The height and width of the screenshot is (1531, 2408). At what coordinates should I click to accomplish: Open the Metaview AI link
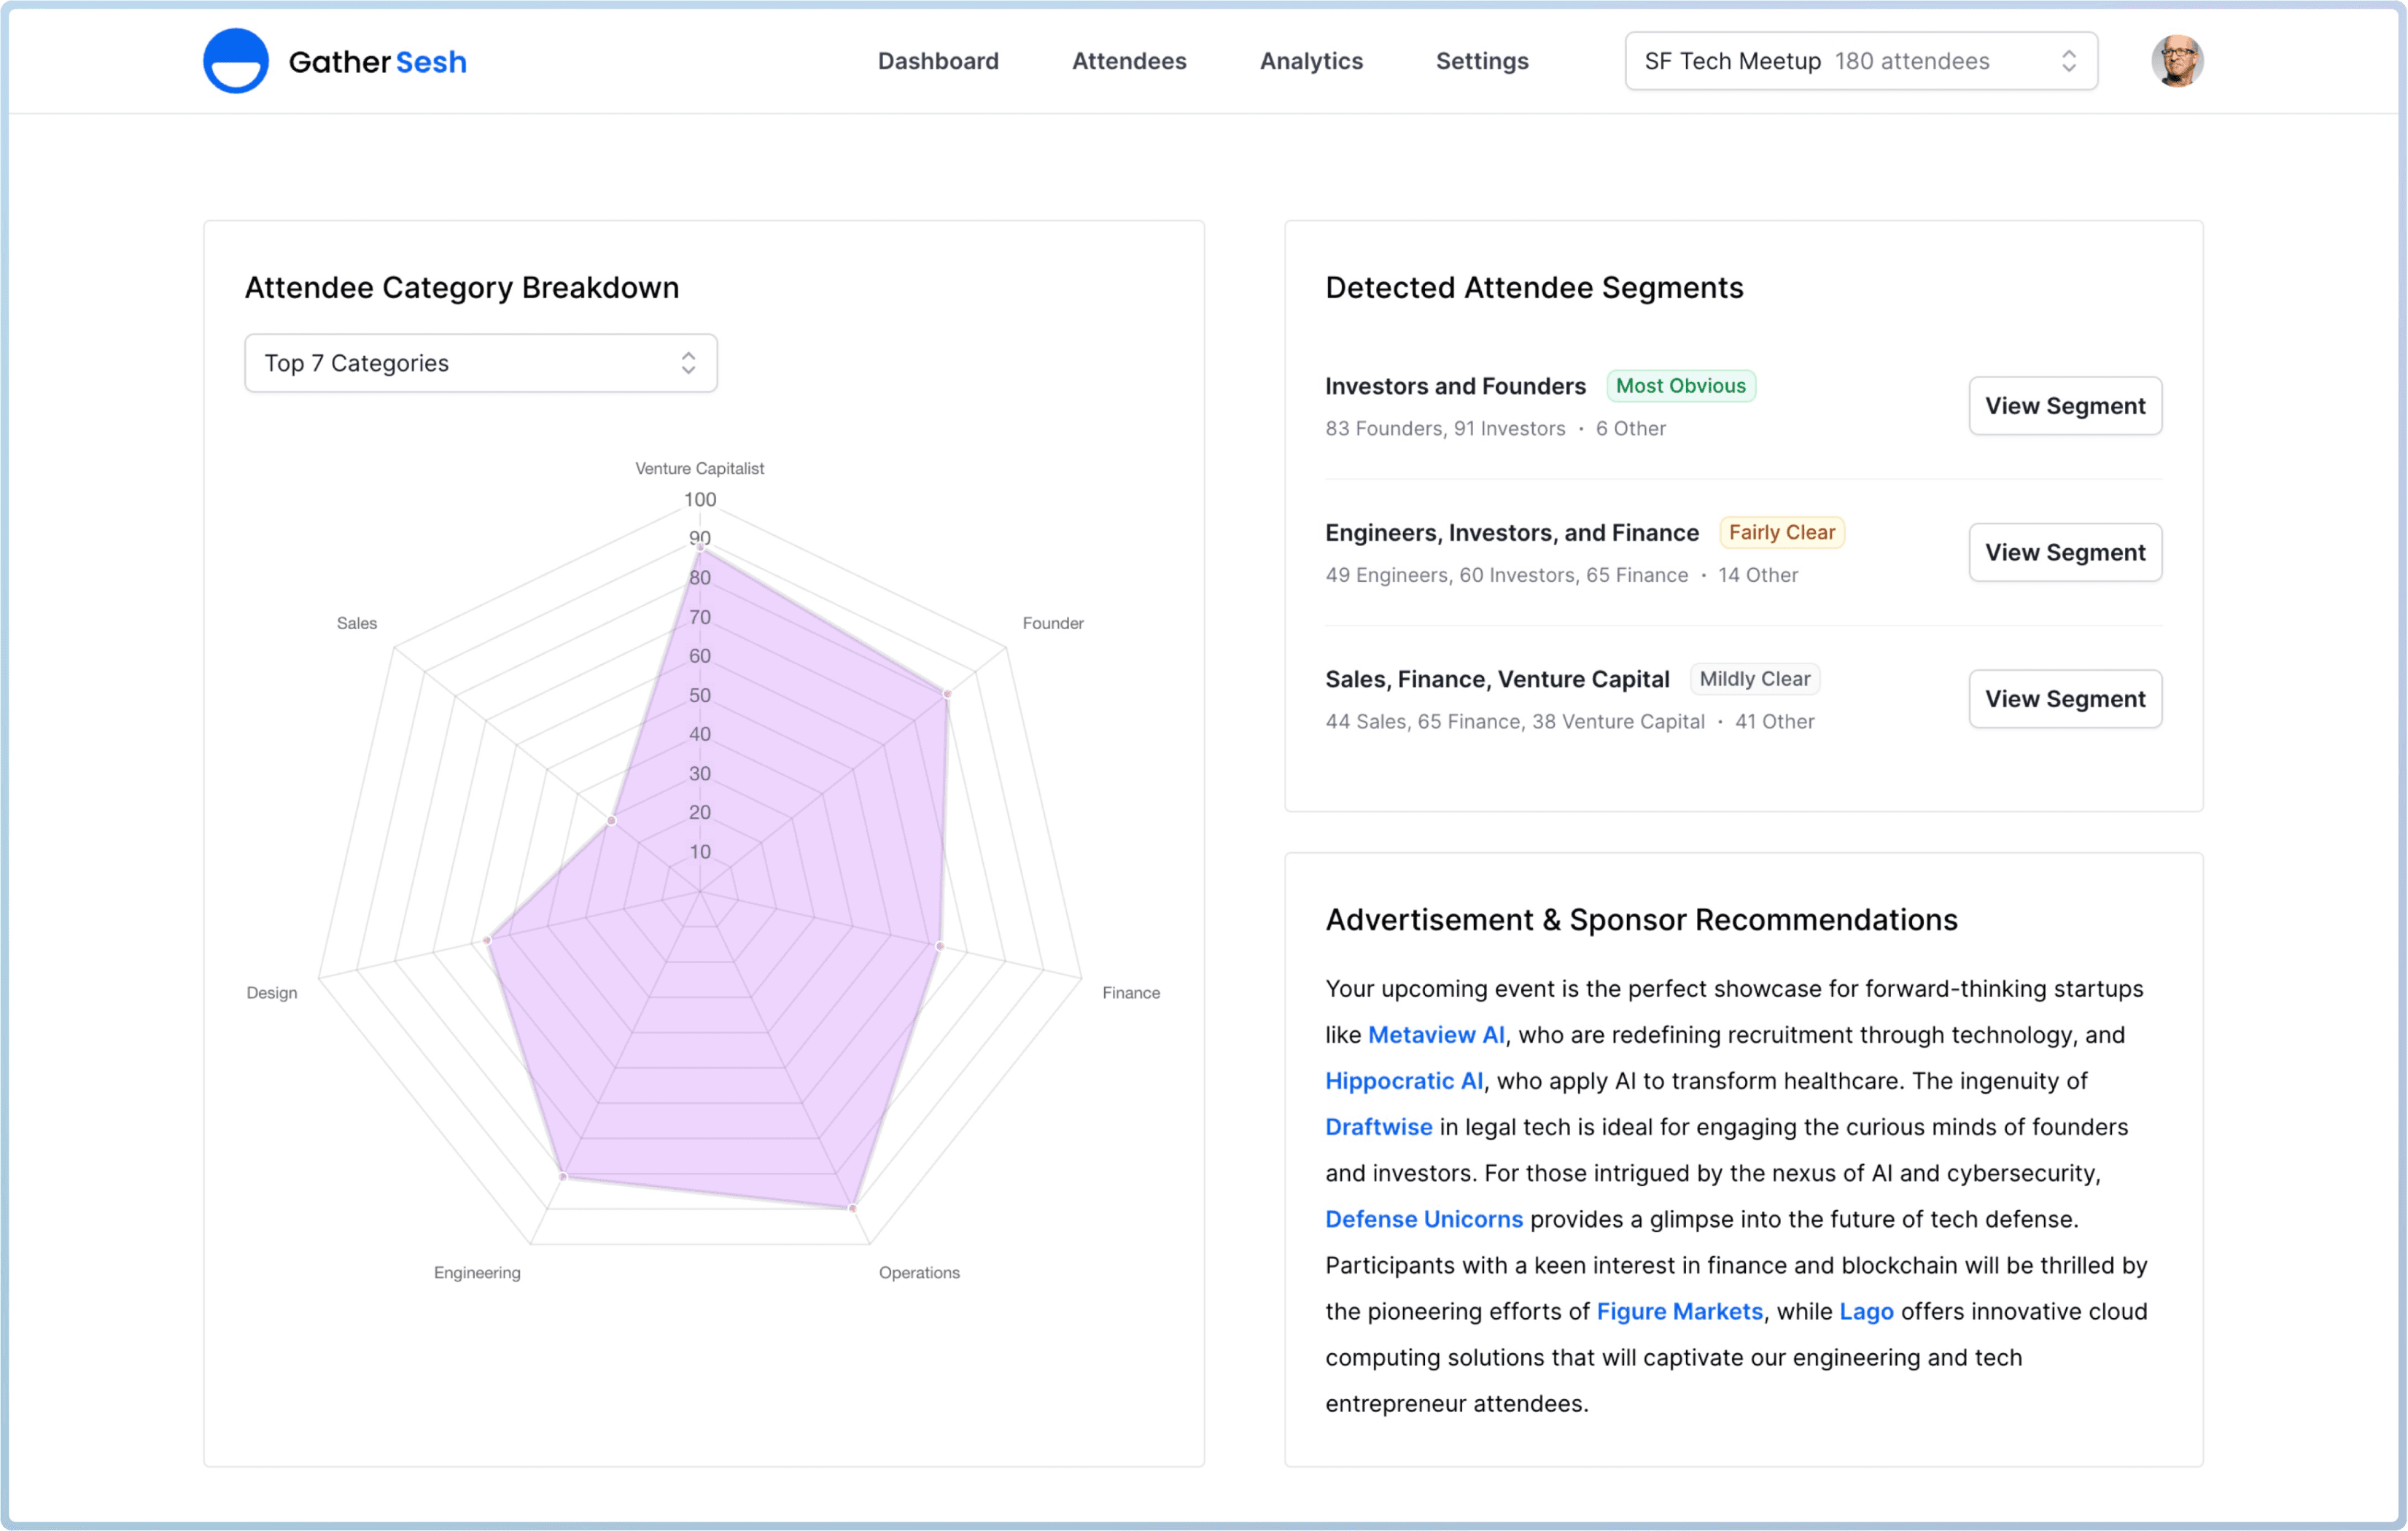tap(1435, 1035)
